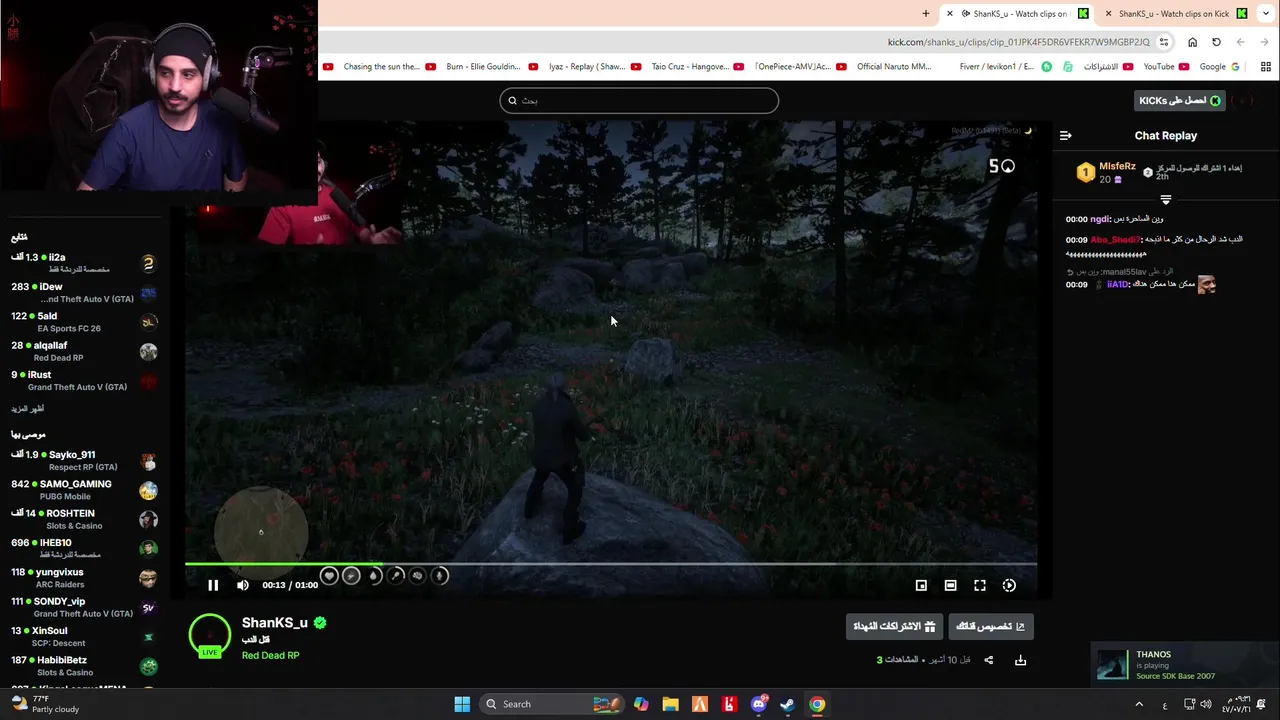This screenshot has height=720, width=1280.
Task: Open the Red Dead RP category link
Action: coord(270,656)
